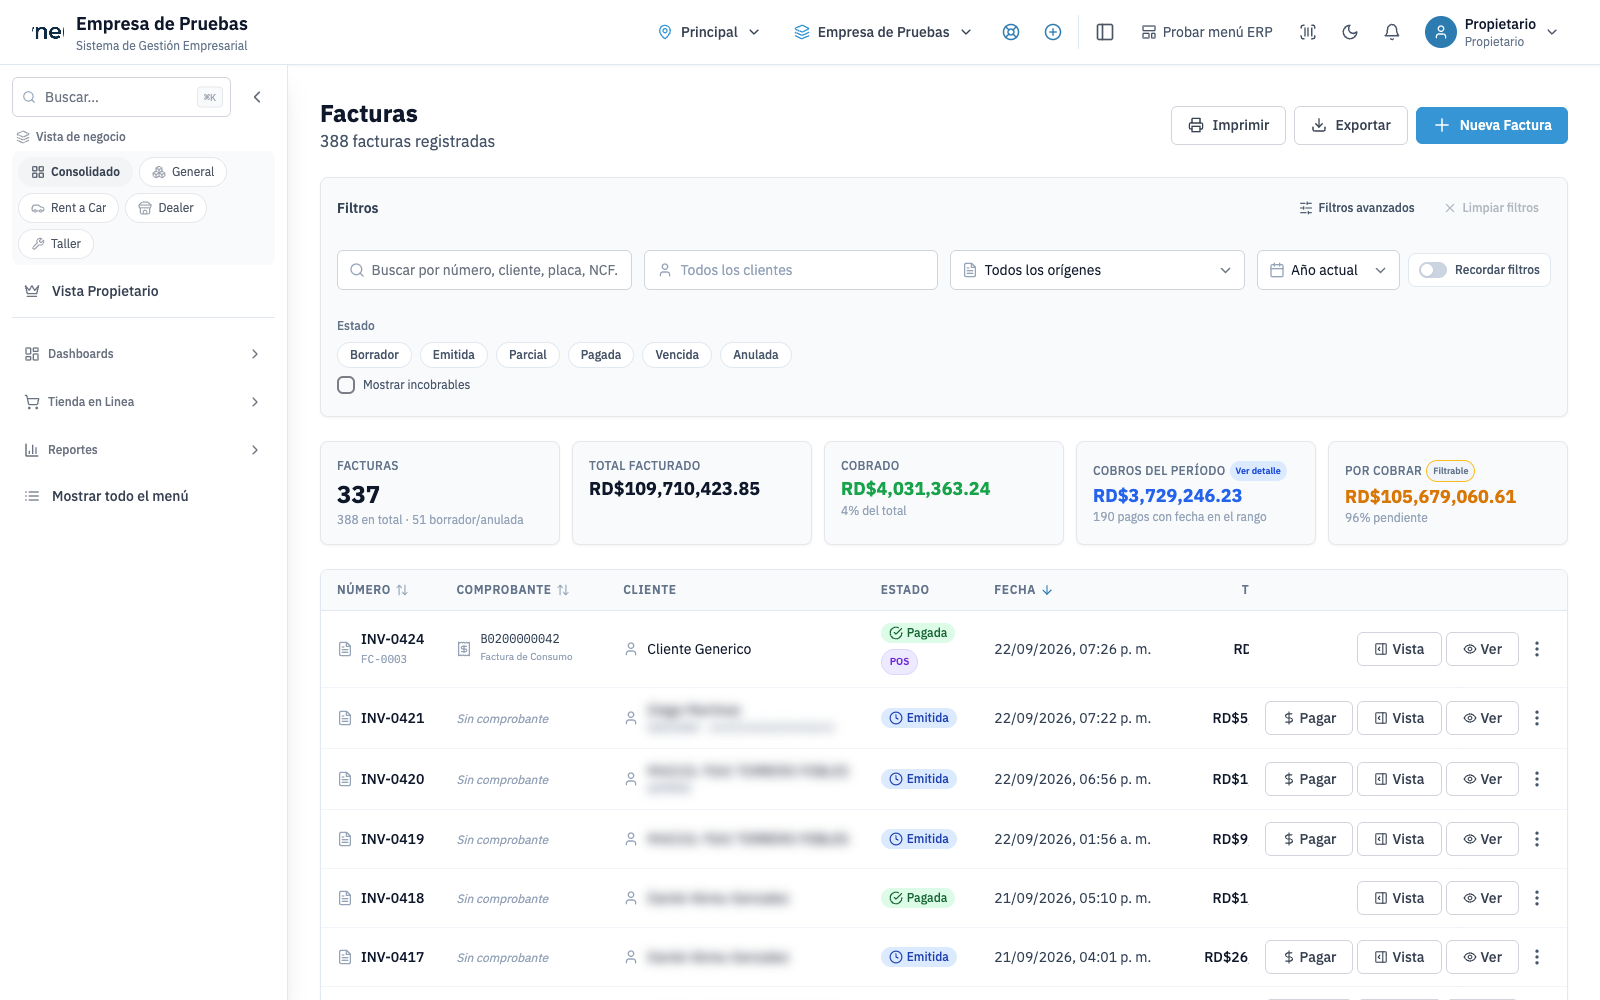Click Pagar for invoice INV-0421

[x=1309, y=718]
